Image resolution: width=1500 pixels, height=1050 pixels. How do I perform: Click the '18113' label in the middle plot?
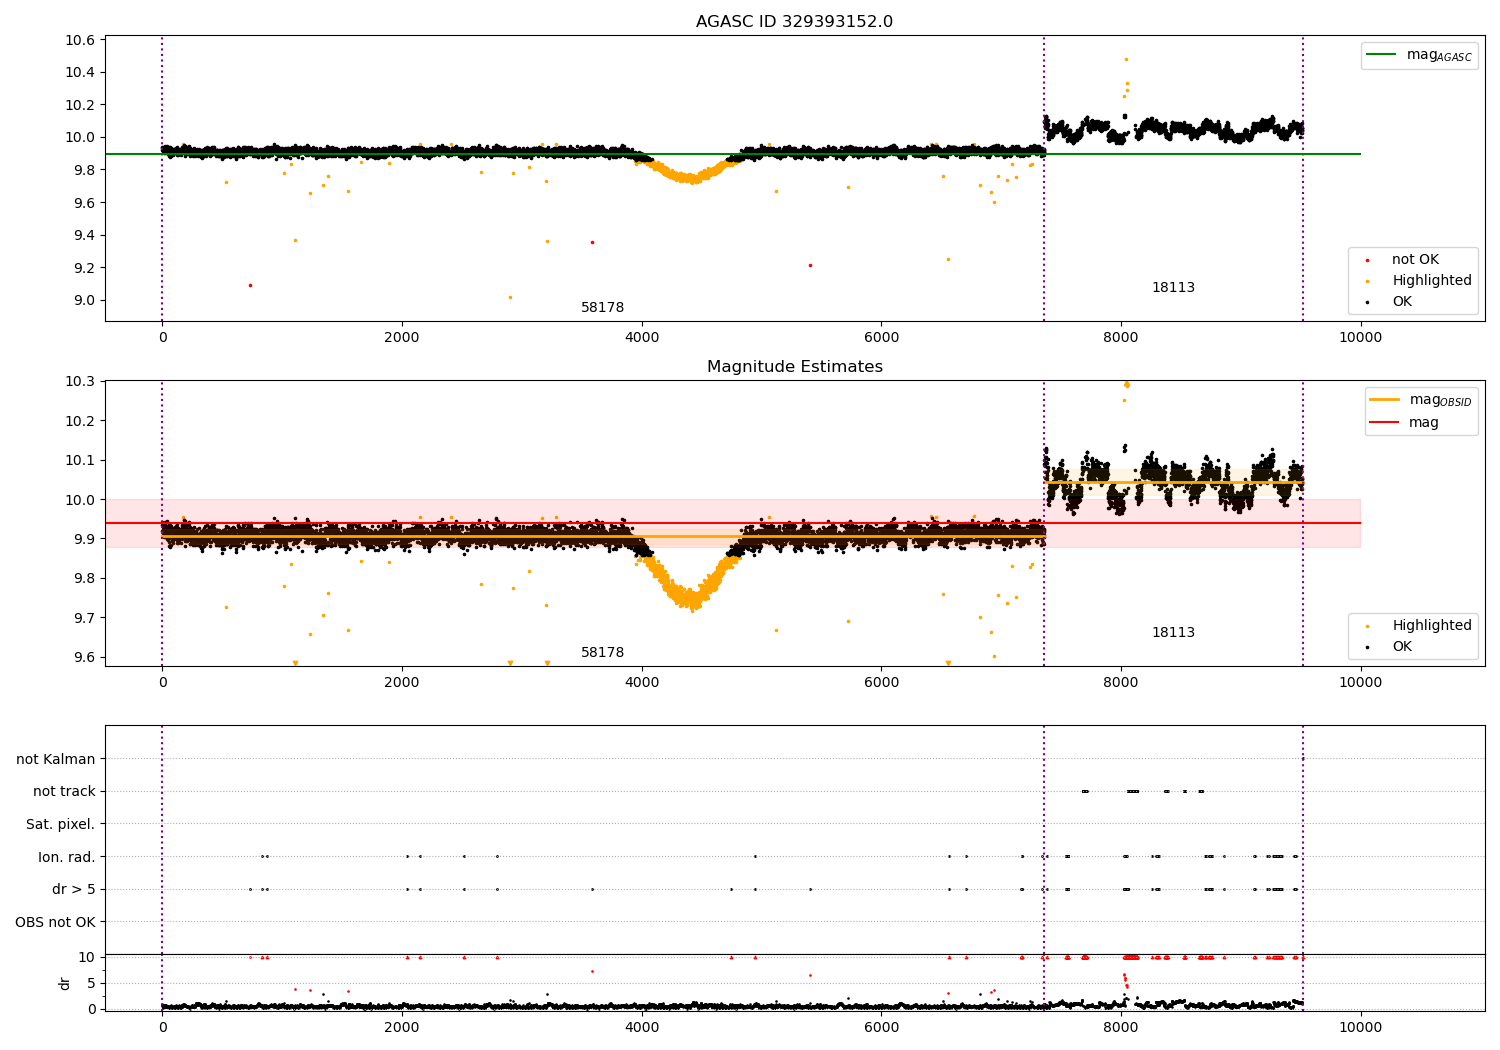pyautogui.click(x=1173, y=633)
